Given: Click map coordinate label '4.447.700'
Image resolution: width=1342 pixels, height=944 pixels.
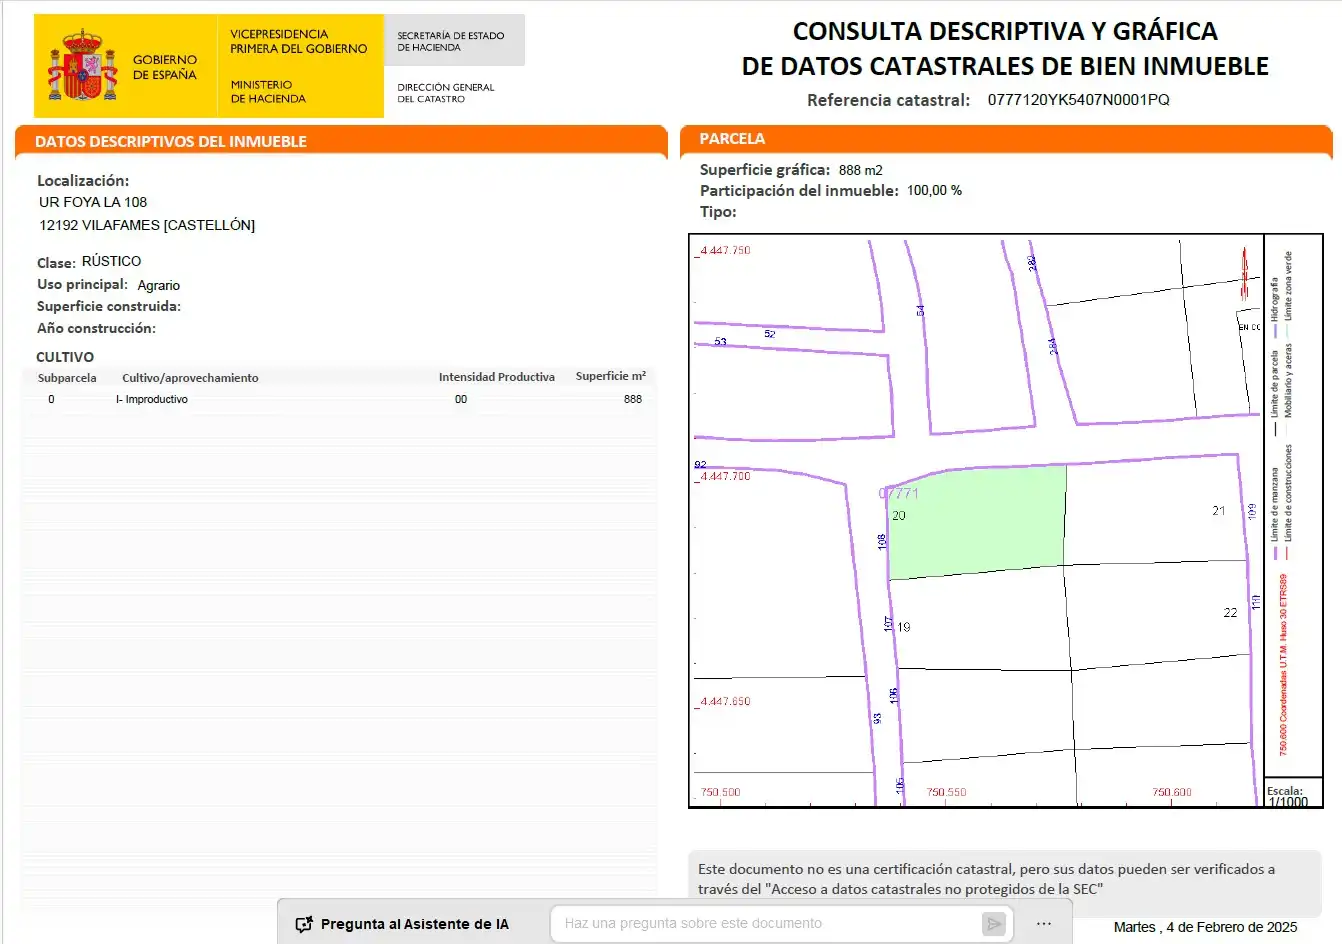Looking at the screenshot, I should pos(724,476).
